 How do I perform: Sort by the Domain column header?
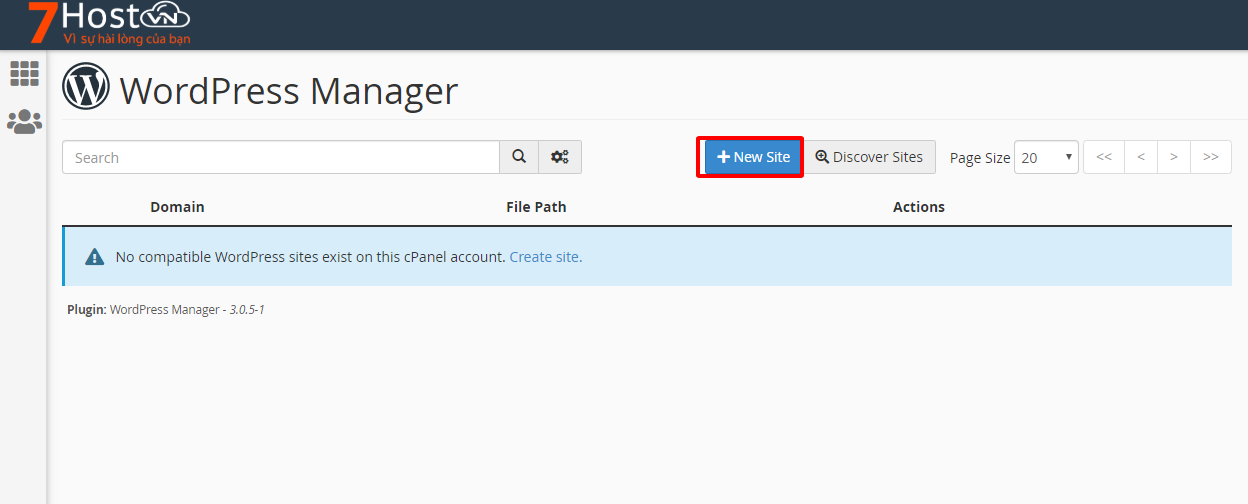[177, 207]
